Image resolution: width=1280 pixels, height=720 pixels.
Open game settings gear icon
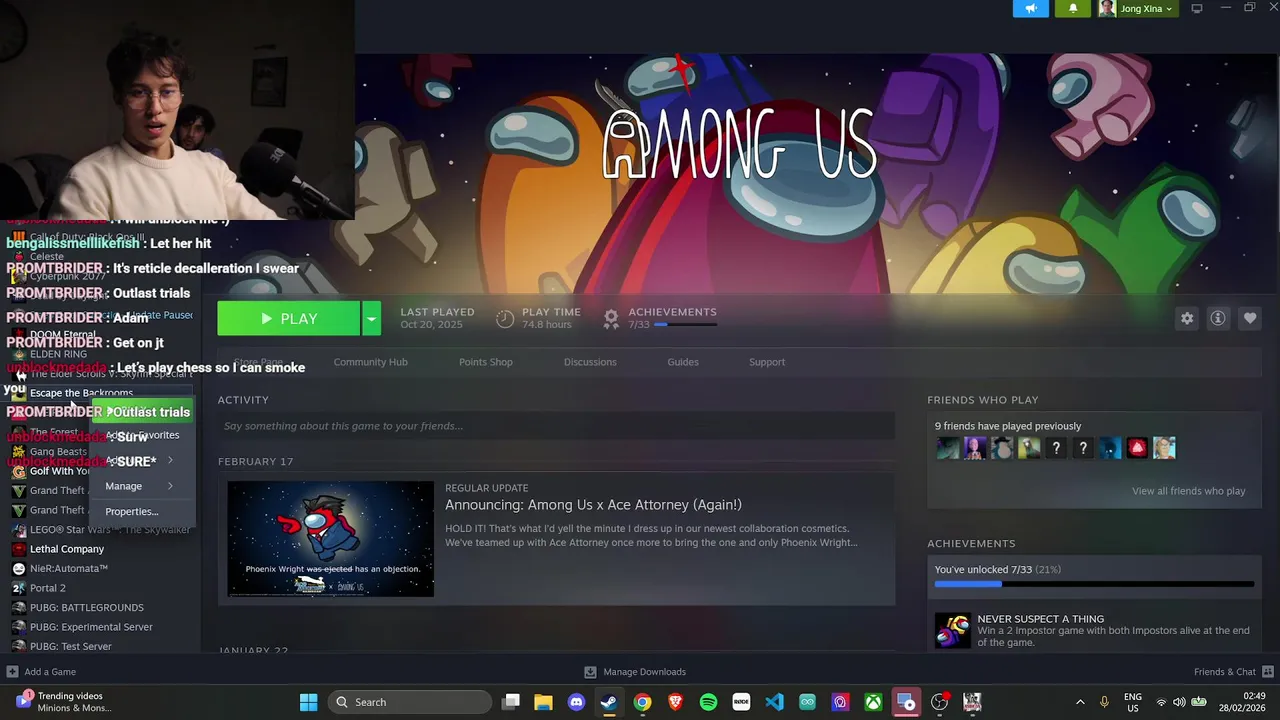[x=1187, y=318]
